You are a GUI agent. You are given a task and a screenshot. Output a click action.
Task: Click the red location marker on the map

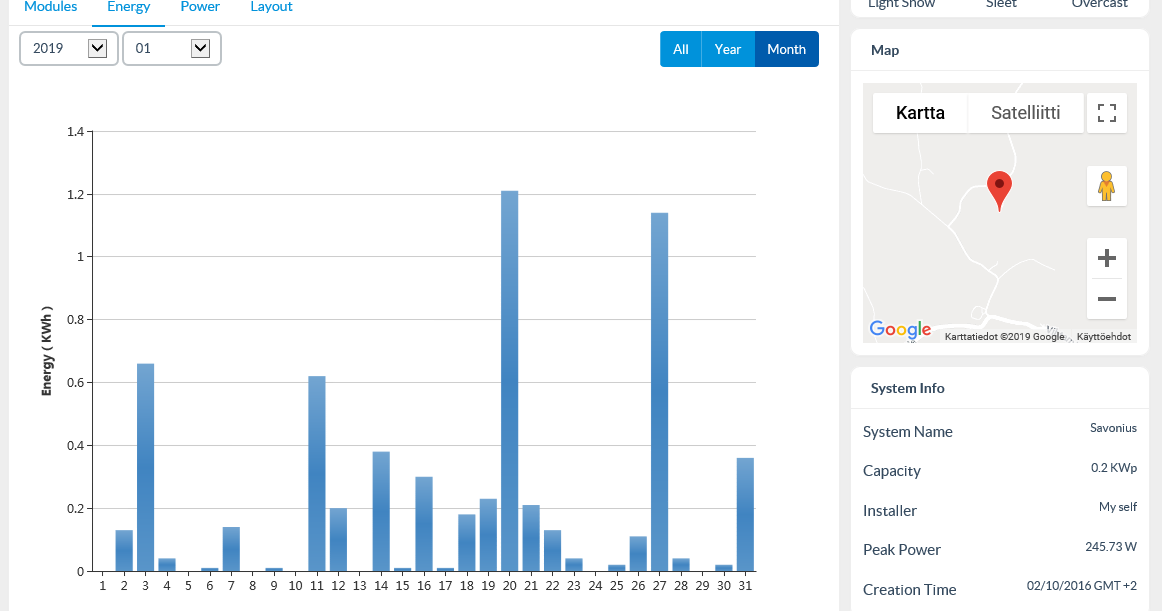[1000, 190]
